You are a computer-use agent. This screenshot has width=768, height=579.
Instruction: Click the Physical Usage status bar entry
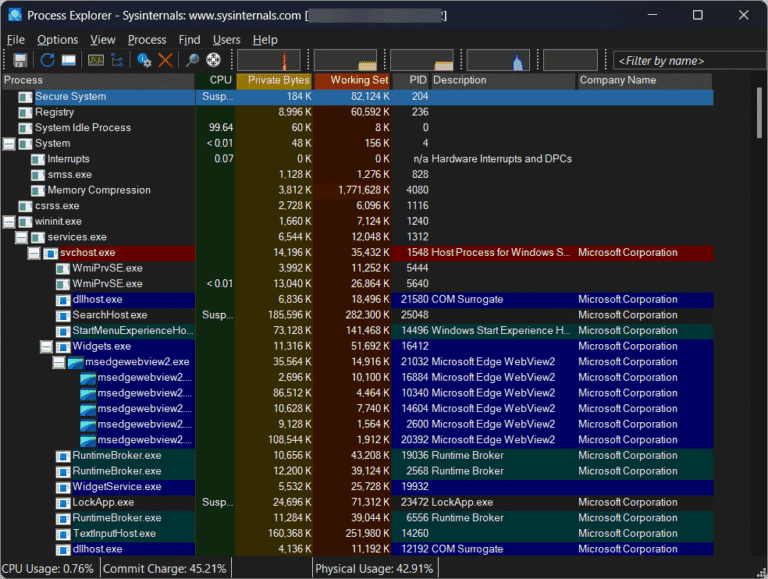point(375,569)
